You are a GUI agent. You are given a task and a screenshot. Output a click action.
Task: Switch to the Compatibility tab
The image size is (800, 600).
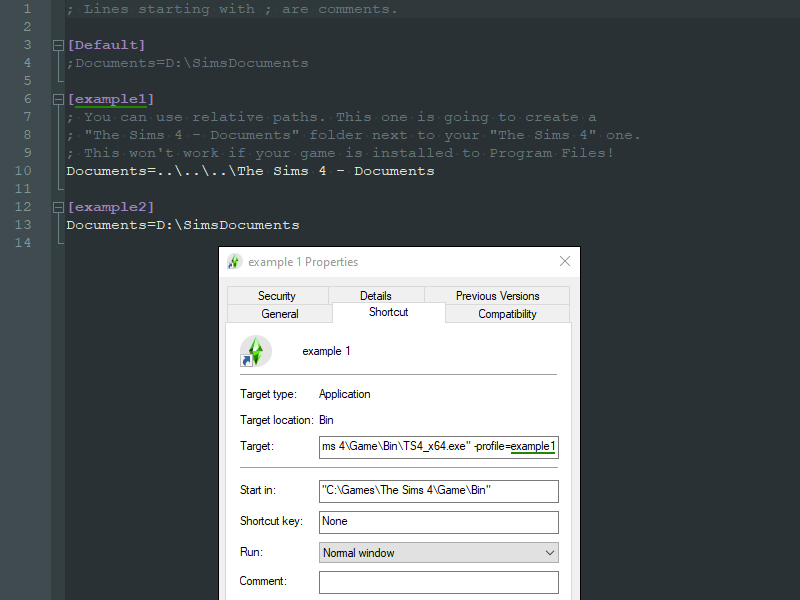(507, 314)
